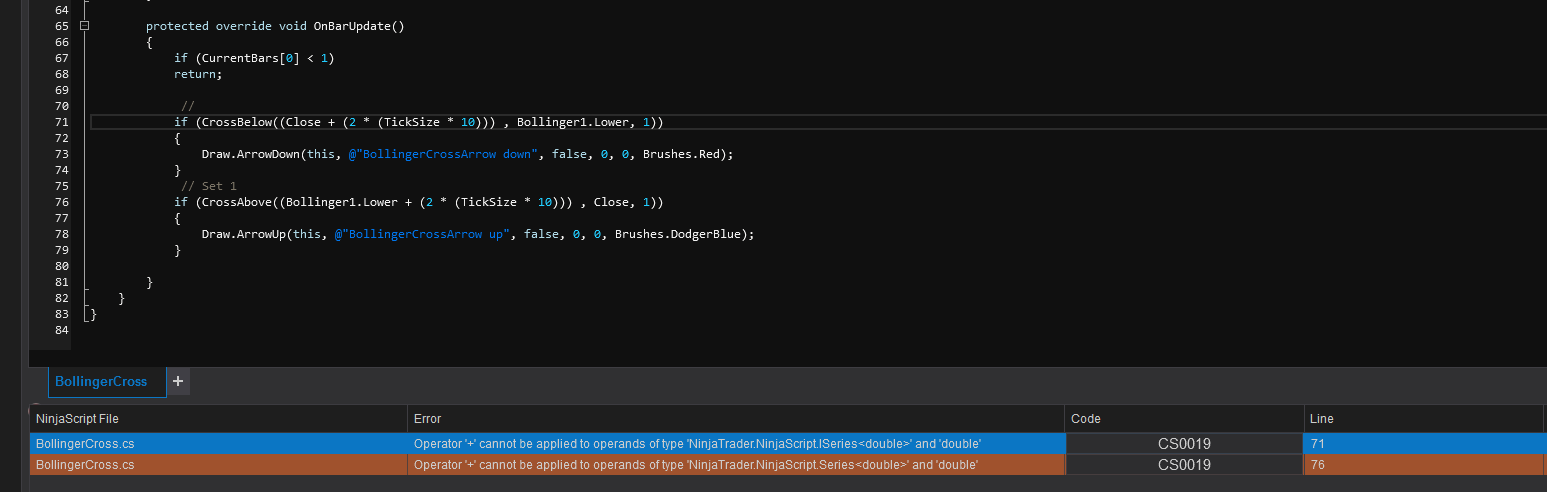Click line value 71 in the error grid
The width and height of the screenshot is (1547, 492).
1319,443
